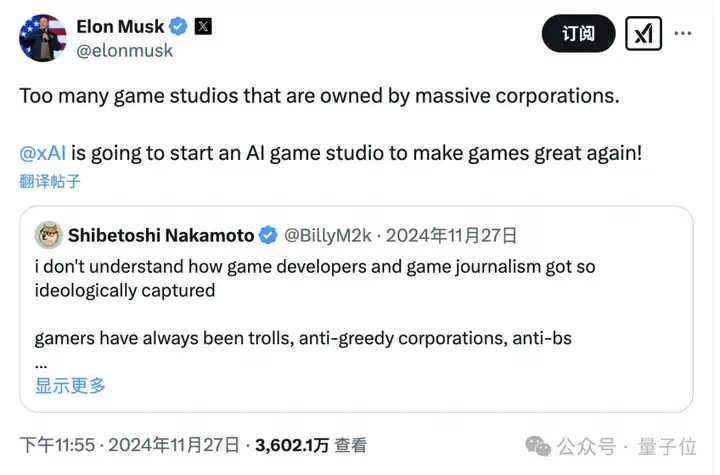Click the X affiliation badge next to the name

(x=203, y=26)
